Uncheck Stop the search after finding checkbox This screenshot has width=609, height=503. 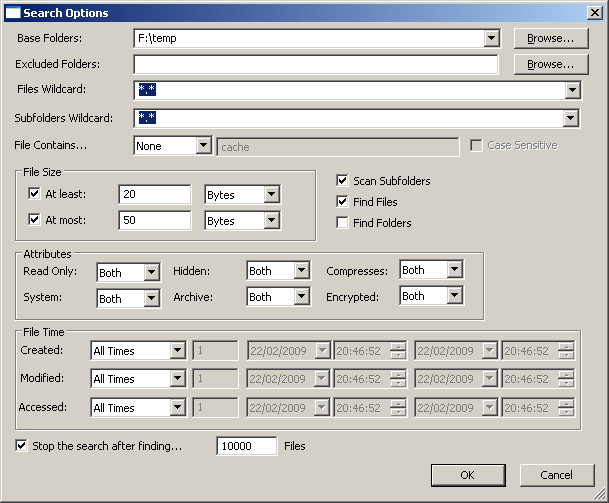coord(21,446)
